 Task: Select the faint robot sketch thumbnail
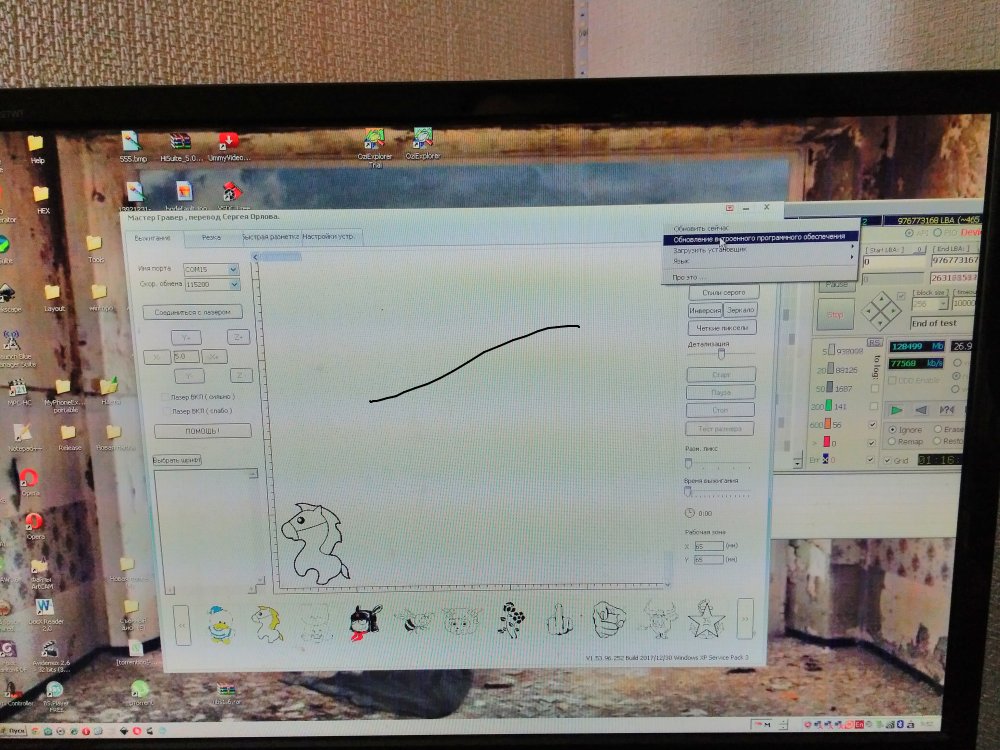(x=316, y=623)
